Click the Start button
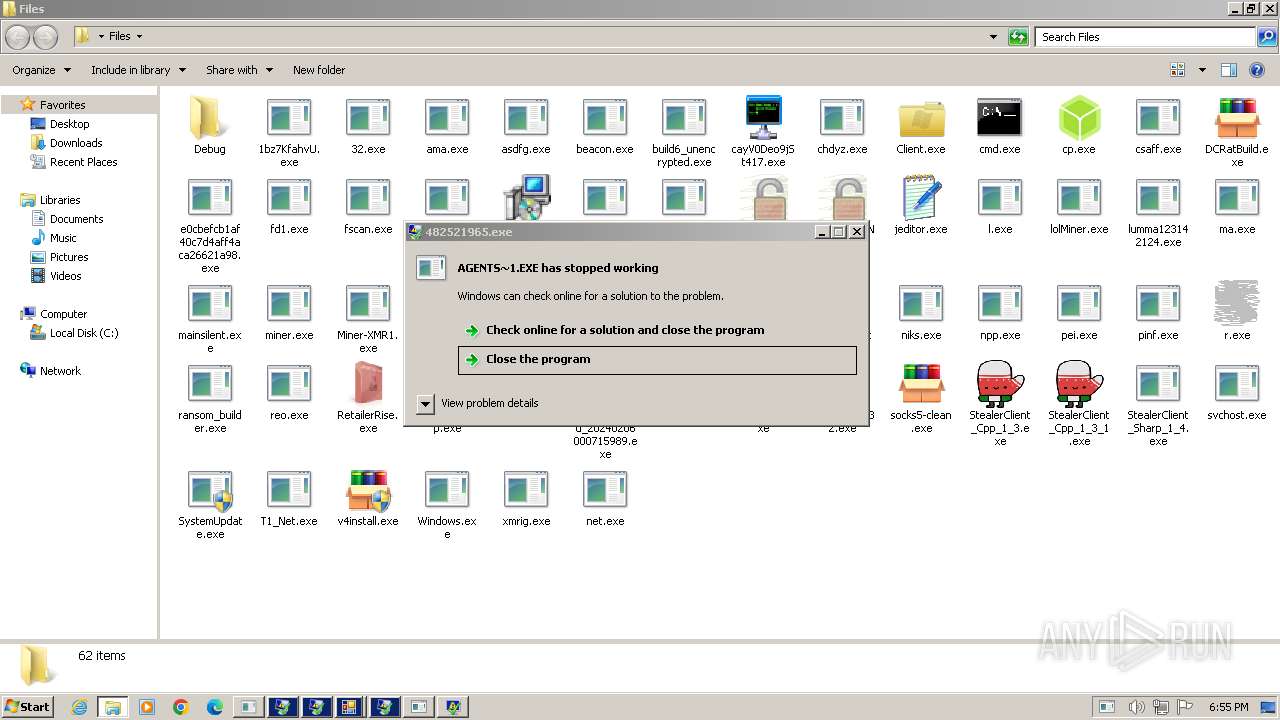Viewport: 1280px width, 720px height. coord(28,707)
